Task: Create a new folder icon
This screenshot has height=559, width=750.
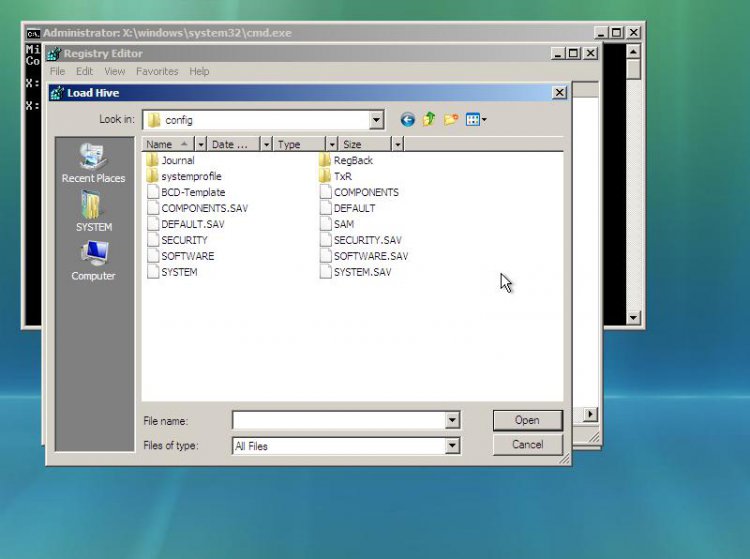Action: click(451, 120)
